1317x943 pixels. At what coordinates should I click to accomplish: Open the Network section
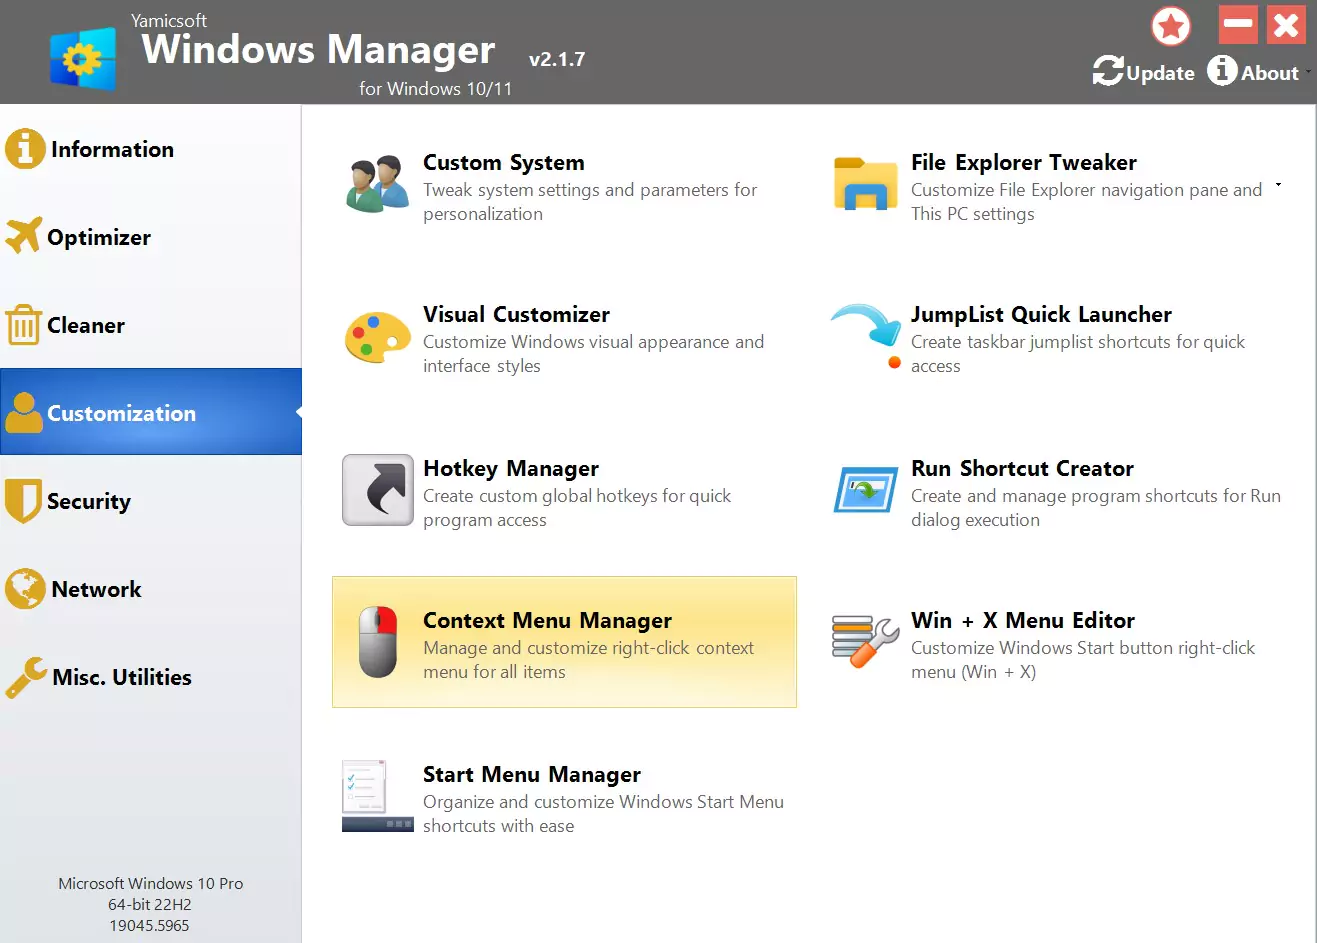(x=150, y=589)
